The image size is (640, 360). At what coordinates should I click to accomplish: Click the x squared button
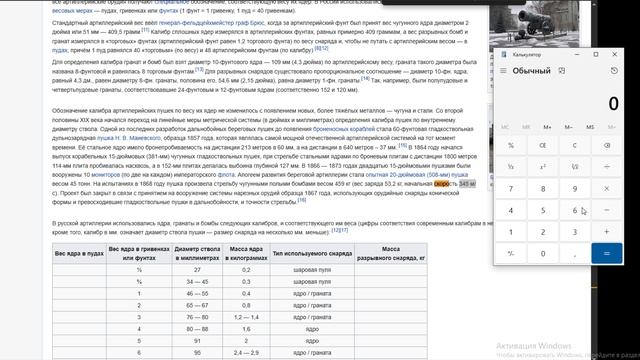(542, 167)
